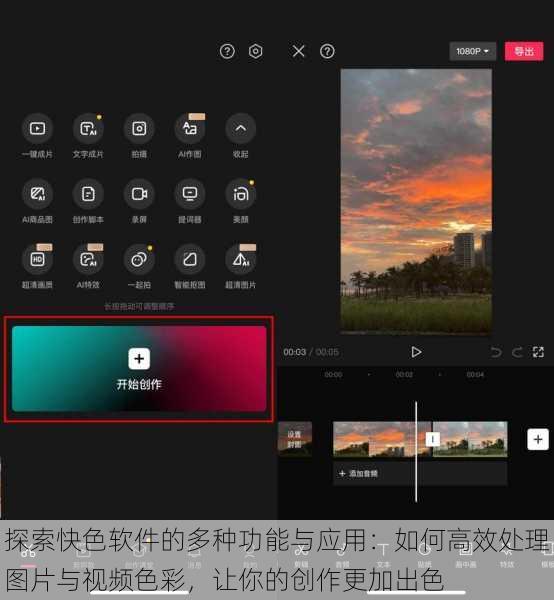This screenshot has width=554, height=600.
Task: Open the 创作脚本 script tool
Action: (x=88, y=194)
